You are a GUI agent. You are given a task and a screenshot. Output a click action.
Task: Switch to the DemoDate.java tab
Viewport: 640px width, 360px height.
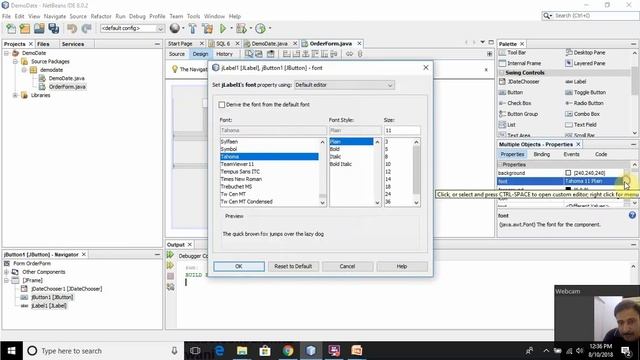coord(269,44)
